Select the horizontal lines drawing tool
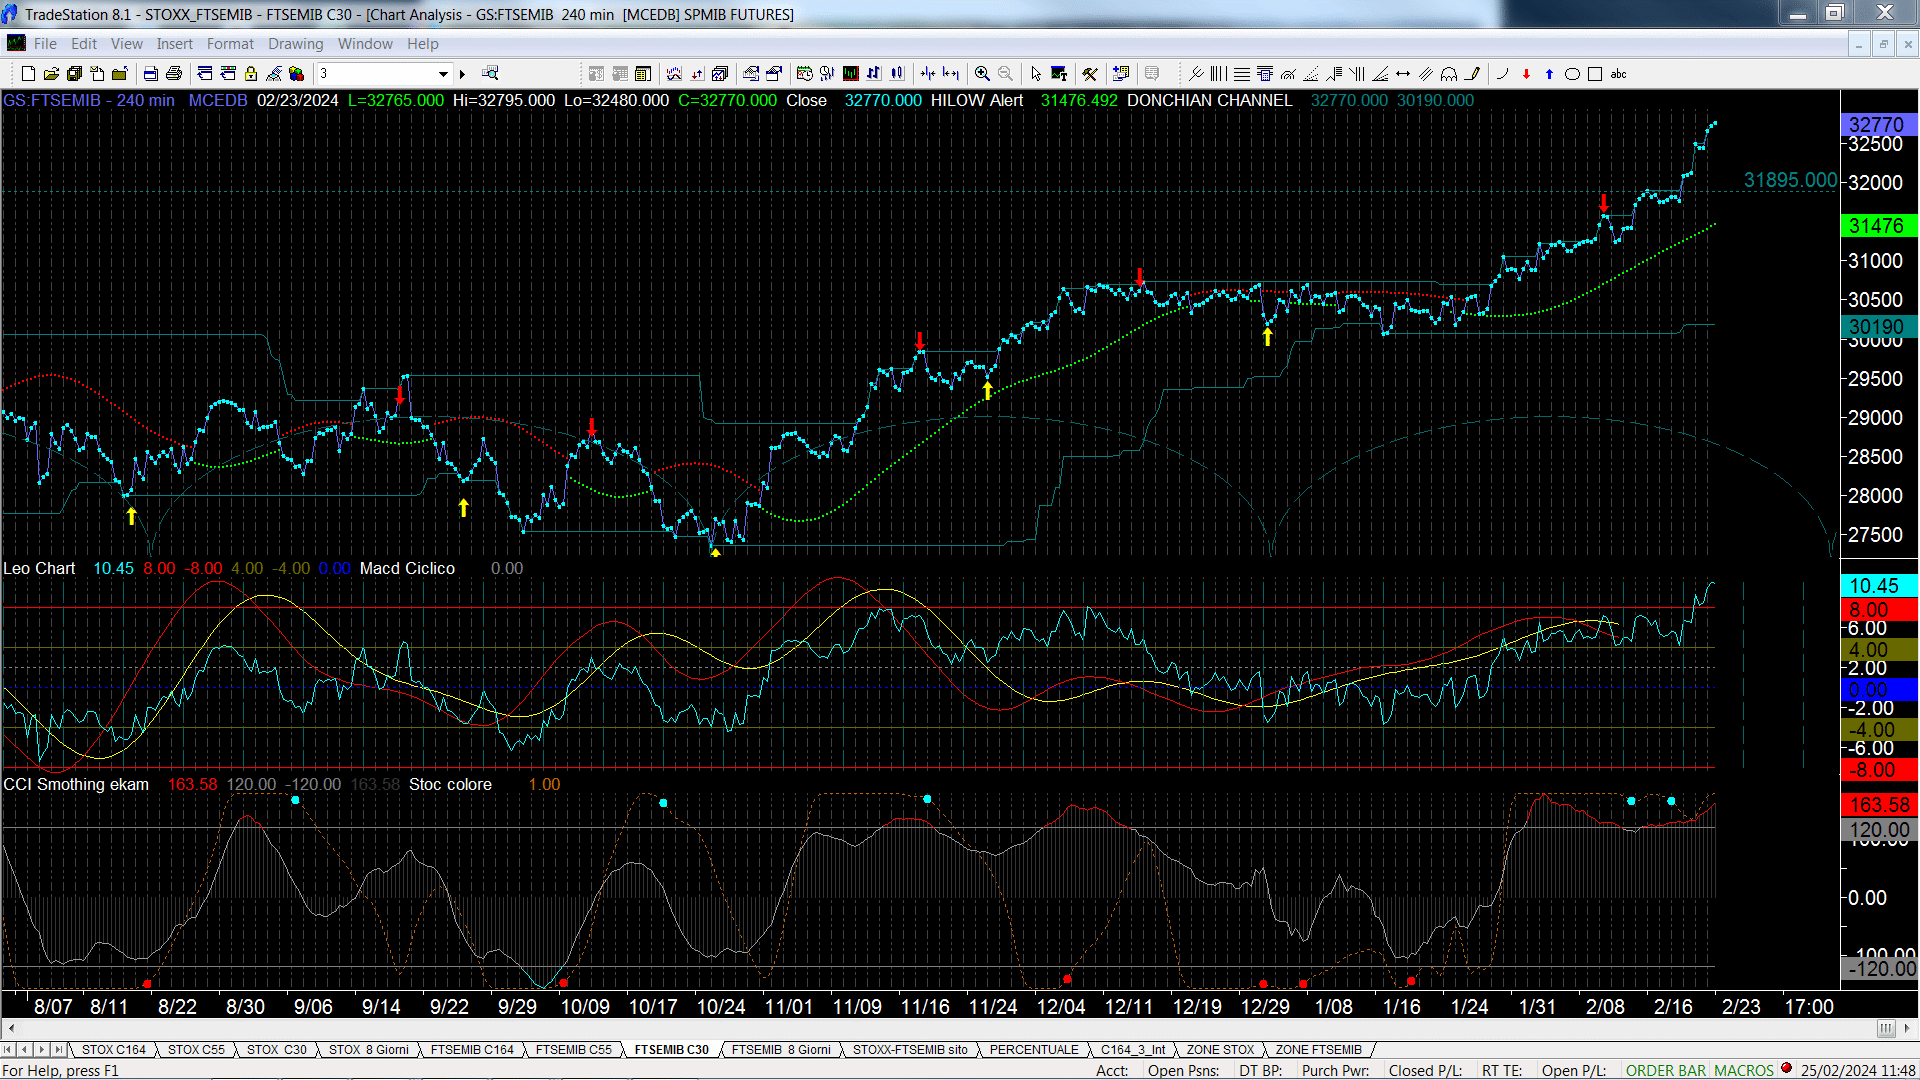The width and height of the screenshot is (1920, 1080). [1241, 73]
